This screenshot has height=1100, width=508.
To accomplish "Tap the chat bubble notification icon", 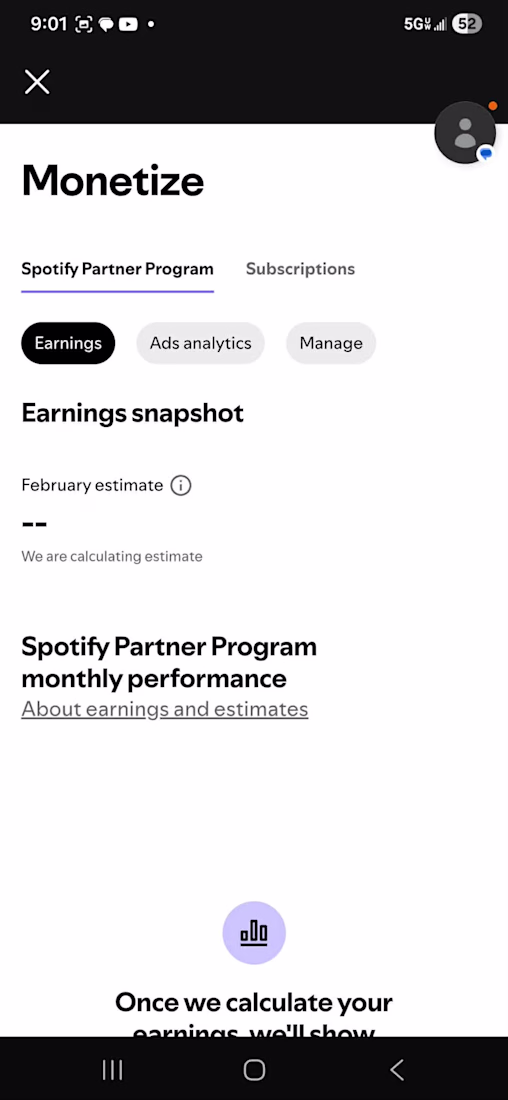I will [106, 25].
